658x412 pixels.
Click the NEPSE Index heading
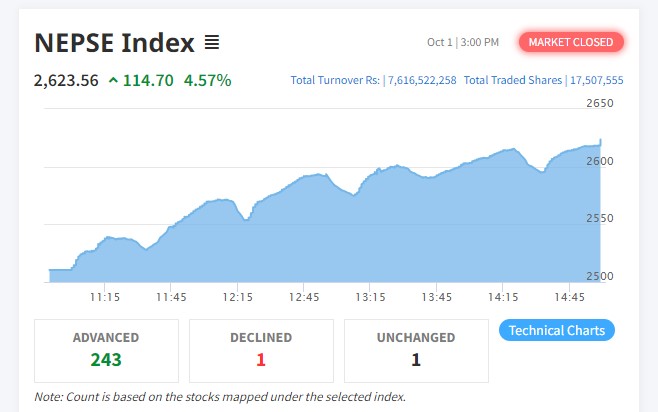pyautogui.click(x=114, y=42)
